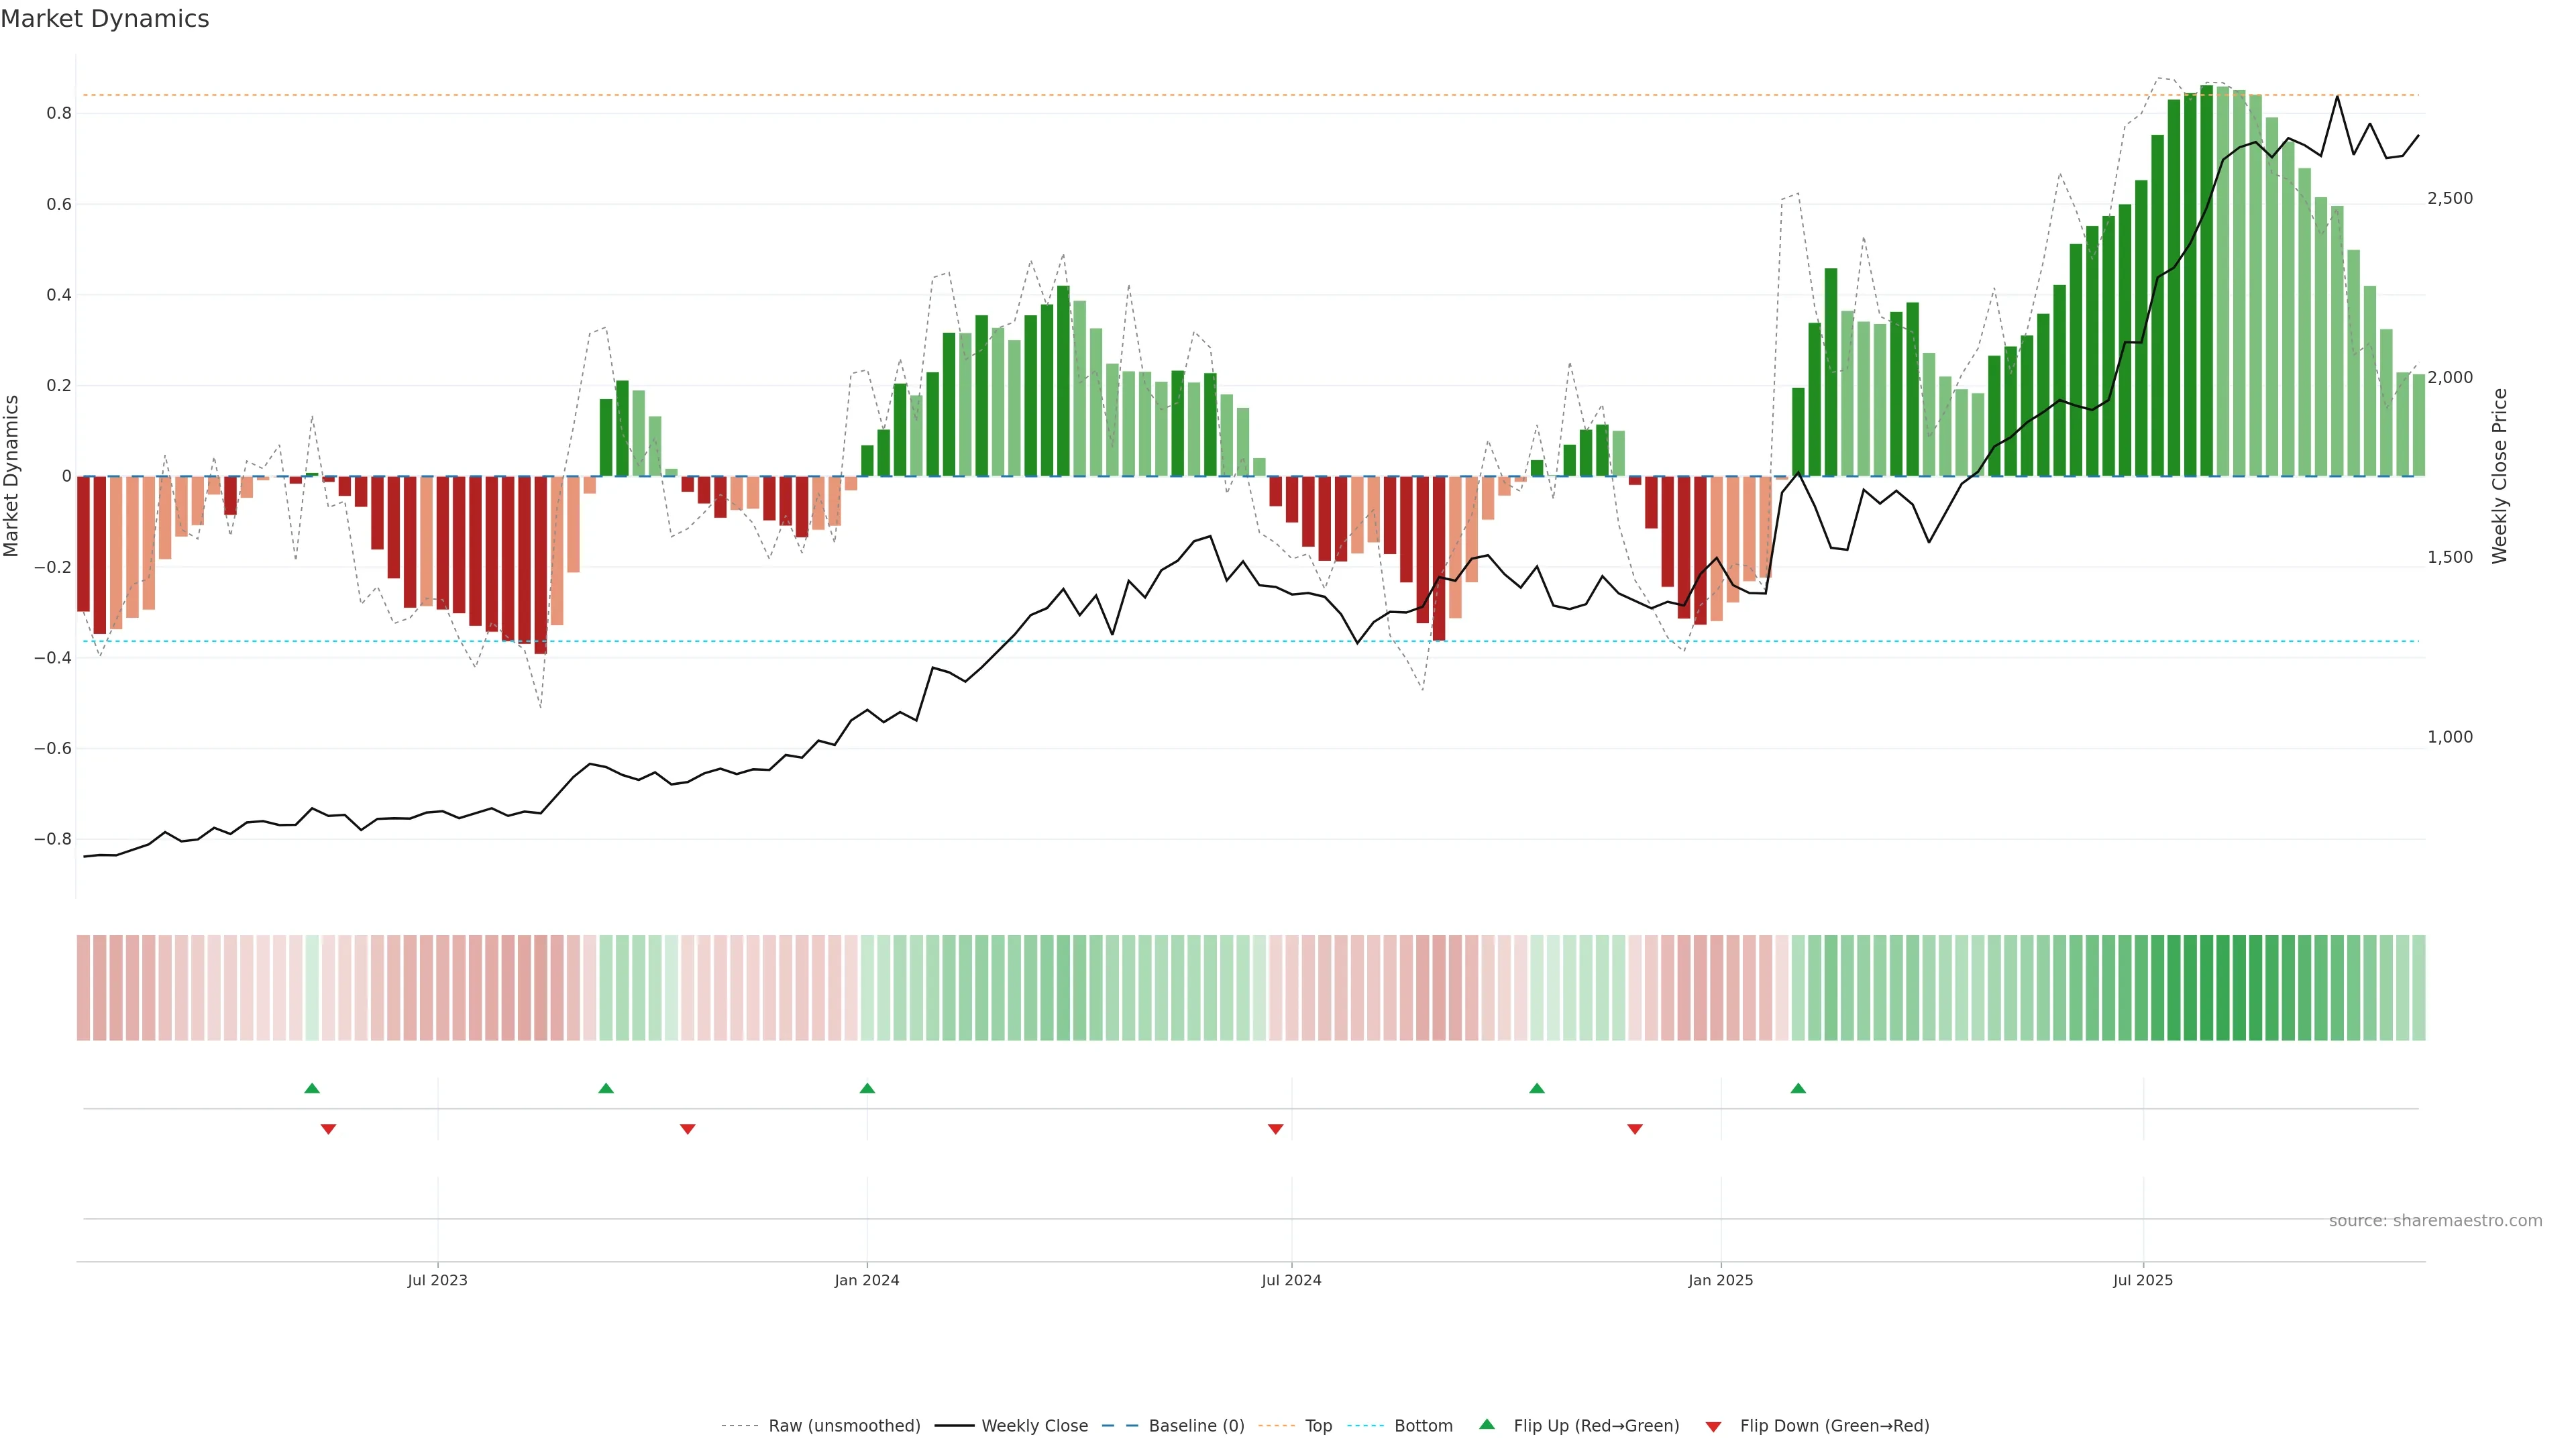Click the first green flip-up marker before Jul 2023
This screenshot has height=1449, width=2576.
(x=312, y=1088)
